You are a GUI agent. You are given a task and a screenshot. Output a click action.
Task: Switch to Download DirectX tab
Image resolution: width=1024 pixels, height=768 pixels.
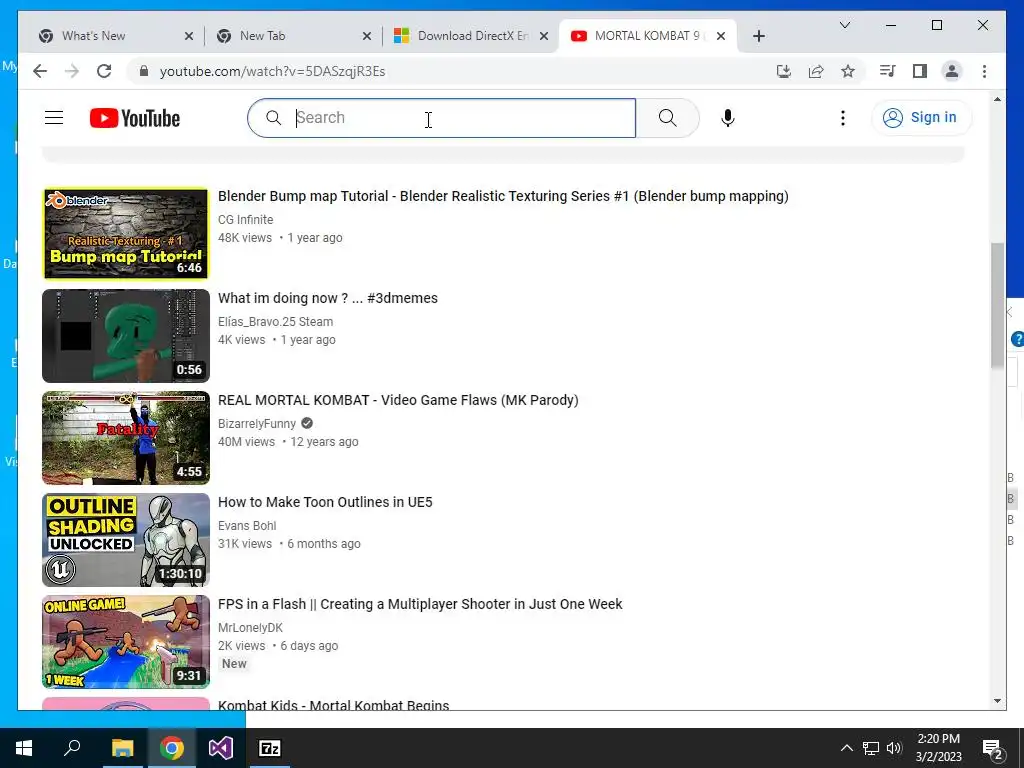473,36
